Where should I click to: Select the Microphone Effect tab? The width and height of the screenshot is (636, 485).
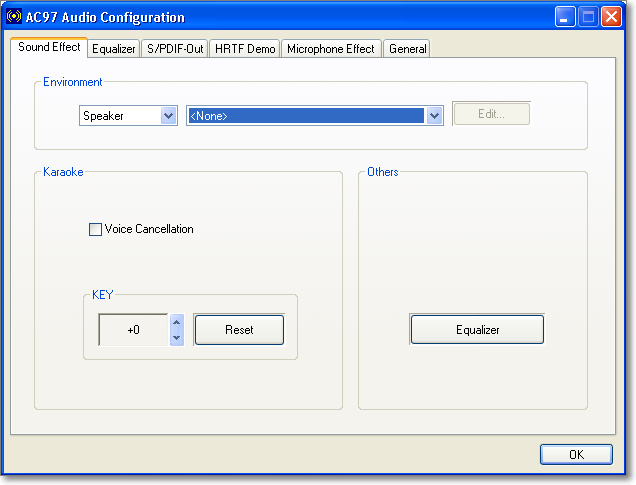coord(331,49)
